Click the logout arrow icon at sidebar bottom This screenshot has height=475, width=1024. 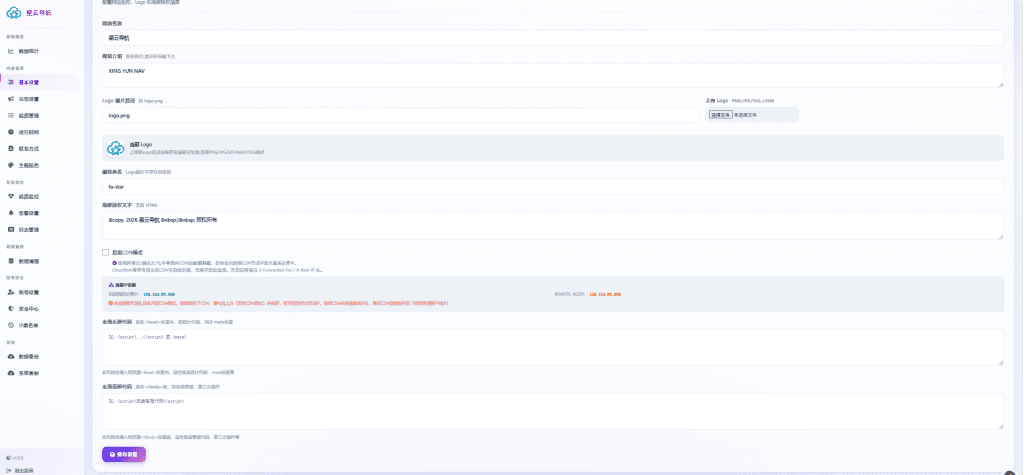coord(8,470)
